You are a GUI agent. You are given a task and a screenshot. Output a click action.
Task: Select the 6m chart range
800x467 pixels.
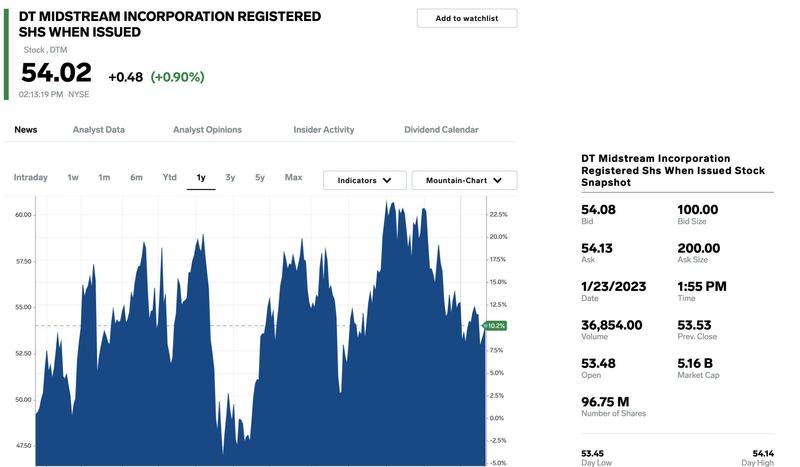[x=136, y=177]
